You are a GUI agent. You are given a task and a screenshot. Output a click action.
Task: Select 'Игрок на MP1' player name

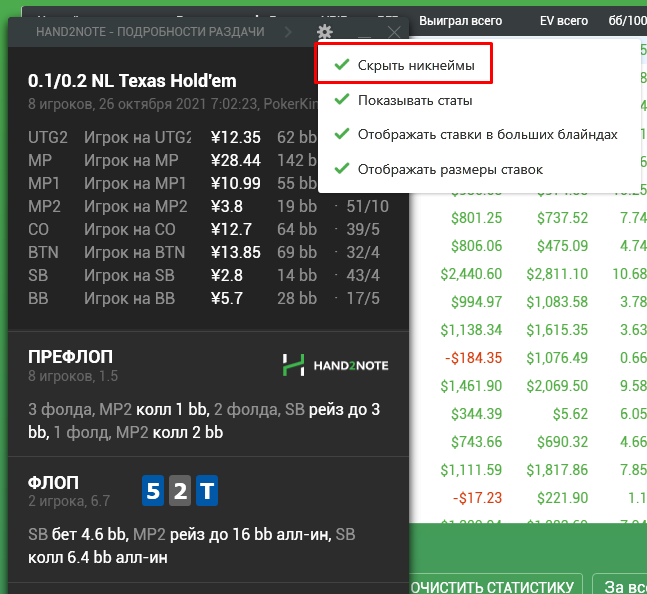tap(135, 184)
